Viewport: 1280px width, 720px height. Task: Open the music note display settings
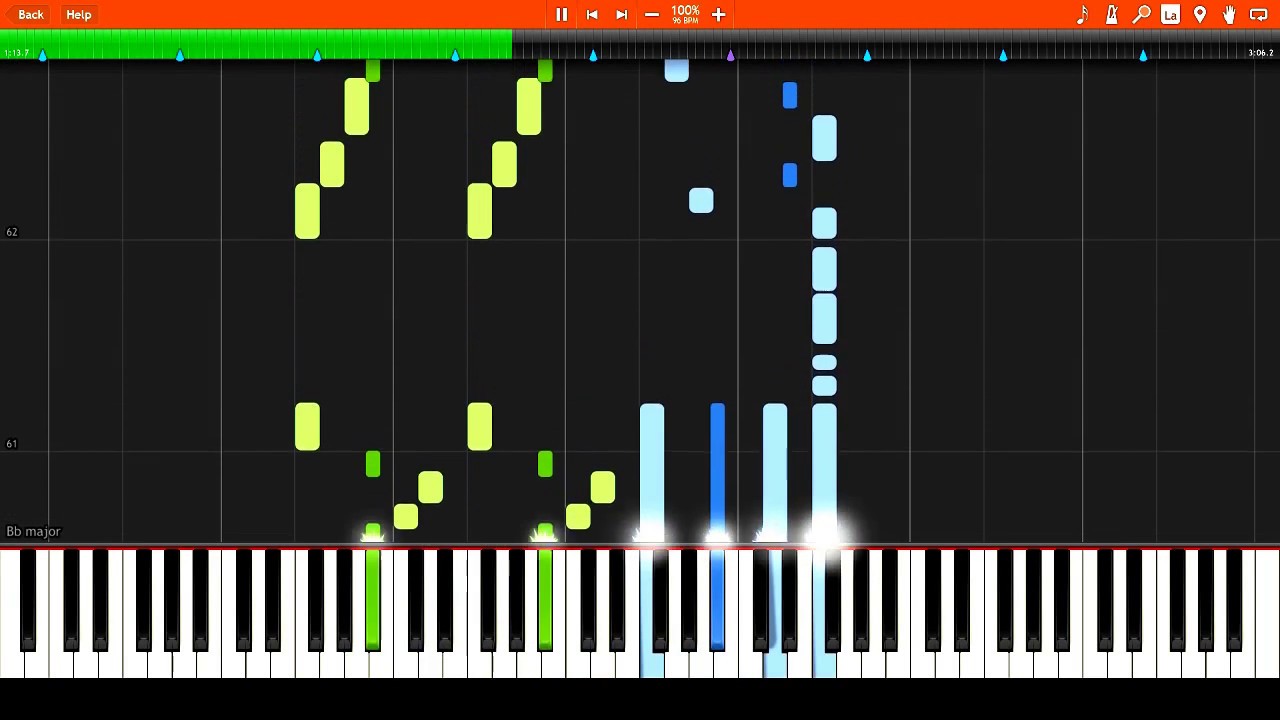click(x=1082, y=15)
